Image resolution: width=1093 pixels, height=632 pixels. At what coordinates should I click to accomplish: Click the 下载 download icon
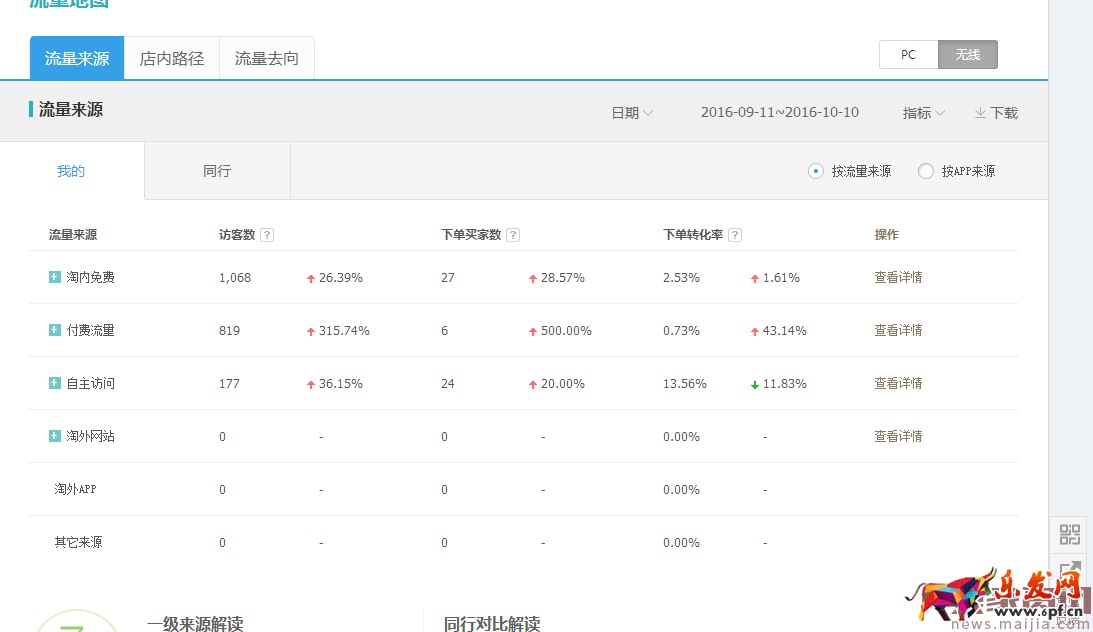coord(980,113)
